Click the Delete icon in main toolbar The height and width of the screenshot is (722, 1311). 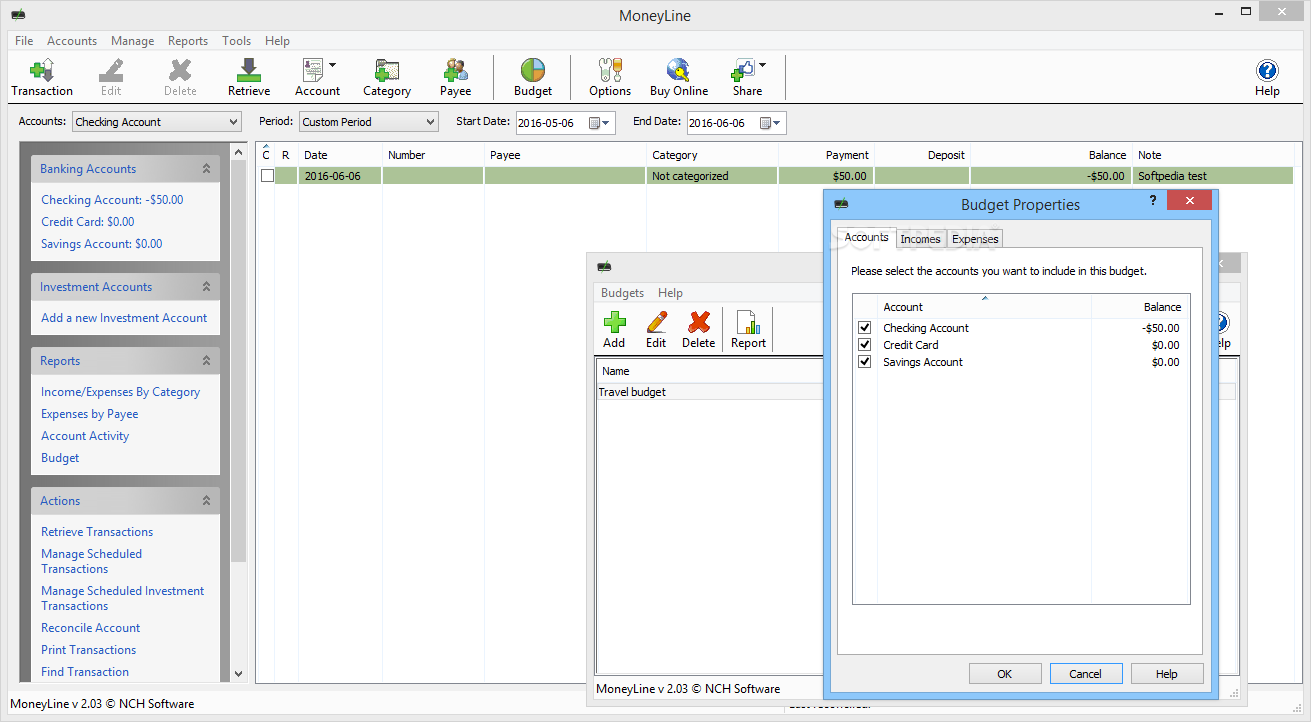pos(180,78)
